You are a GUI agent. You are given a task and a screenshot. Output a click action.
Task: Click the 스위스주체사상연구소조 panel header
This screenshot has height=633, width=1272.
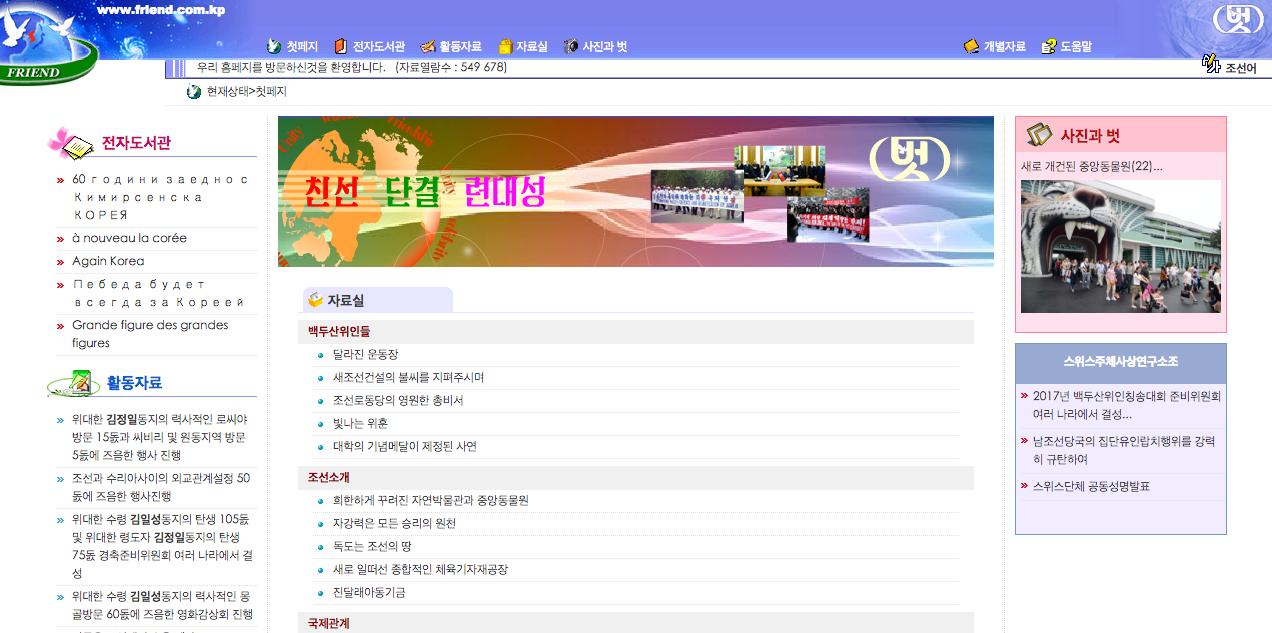click(1120, 361)
